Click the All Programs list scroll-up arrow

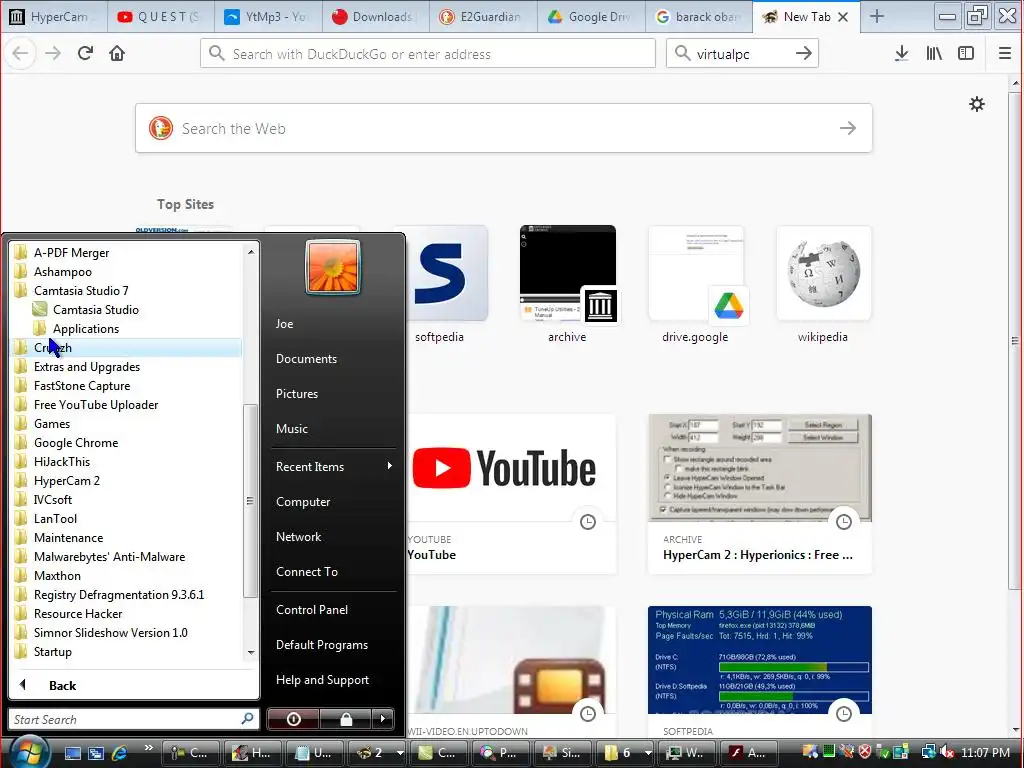click(x=251, y=251)
